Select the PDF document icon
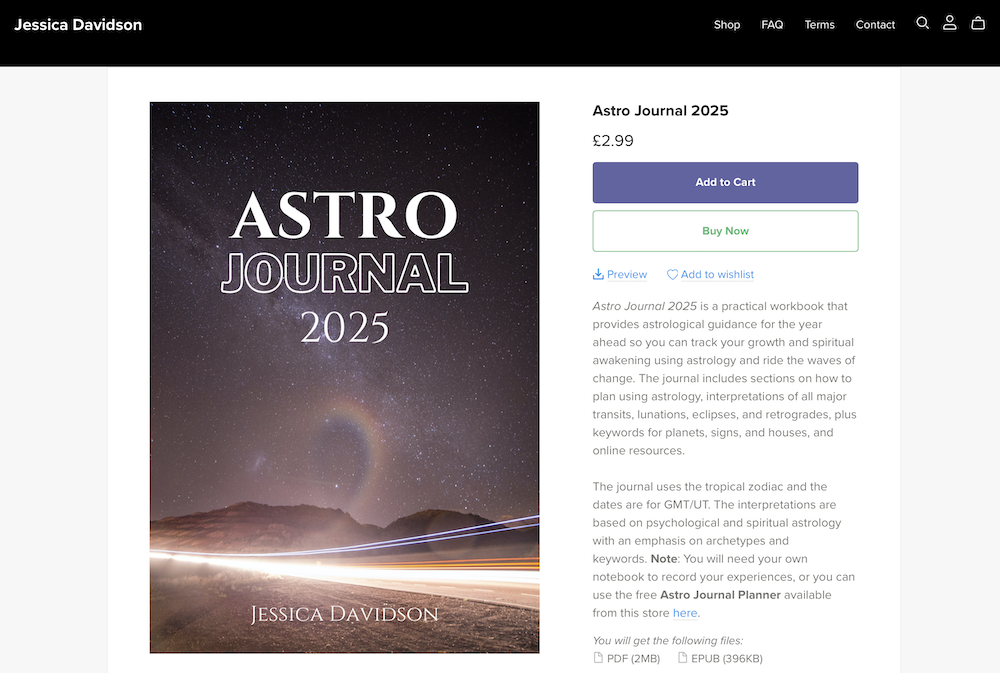This screenshot has width=1000, height=673. tap(598, 658)
